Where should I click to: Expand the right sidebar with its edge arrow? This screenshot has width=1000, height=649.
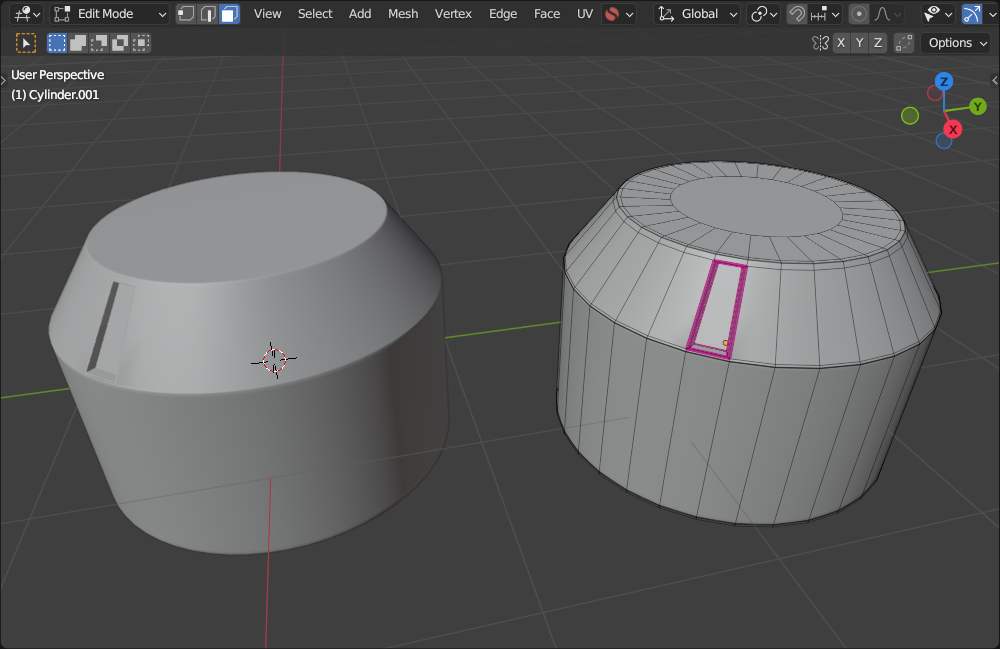[x=995, y=80]
